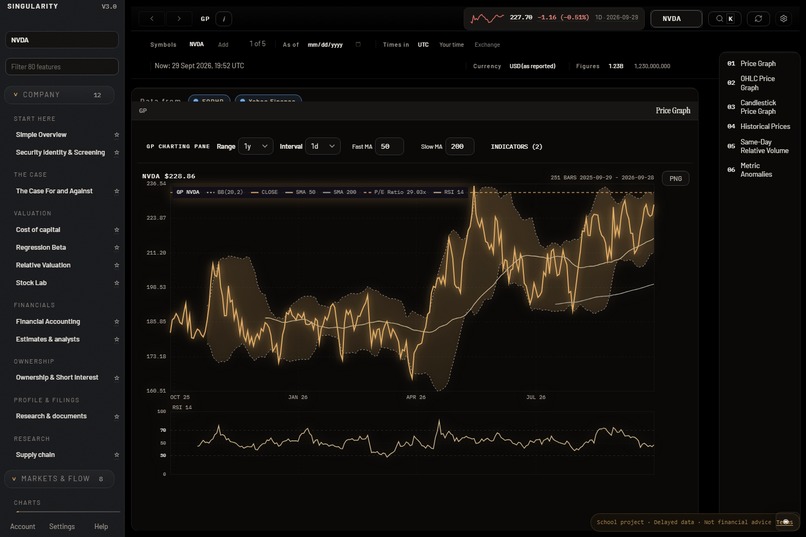This screenshot has height=537, width=806.
Task: Star The Case For and Against
Action: [117, 191]
